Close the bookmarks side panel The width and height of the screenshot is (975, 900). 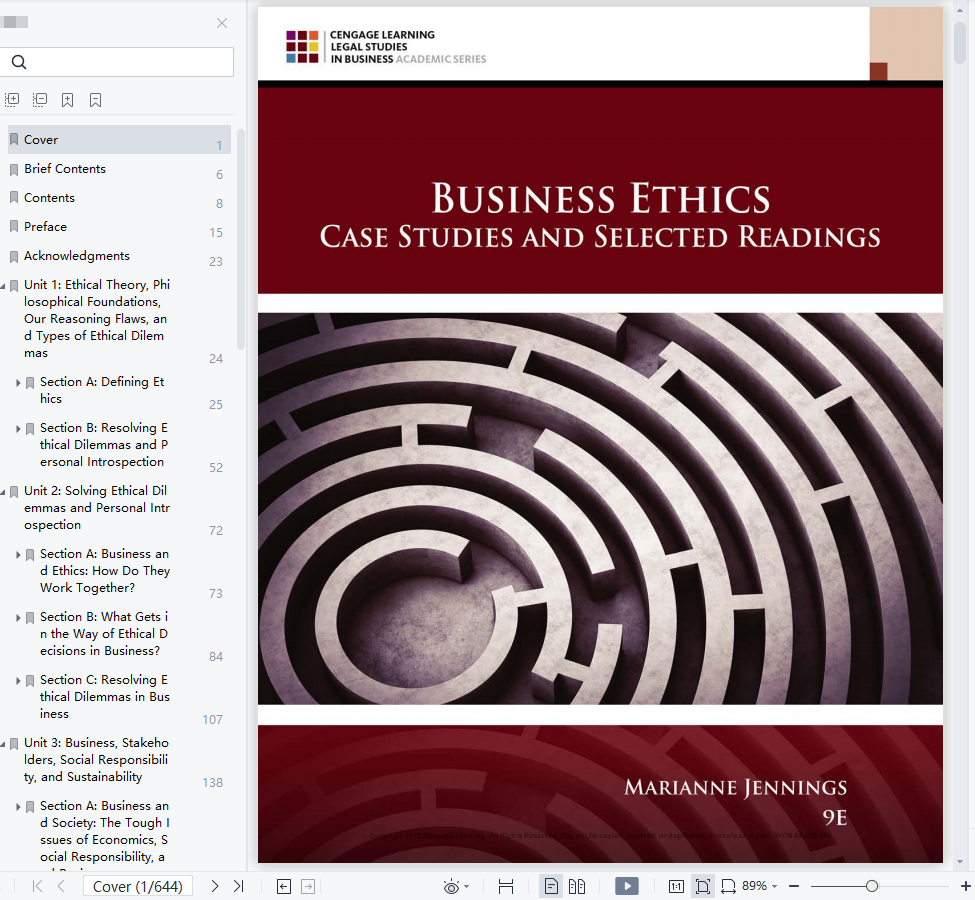point(222,23)
